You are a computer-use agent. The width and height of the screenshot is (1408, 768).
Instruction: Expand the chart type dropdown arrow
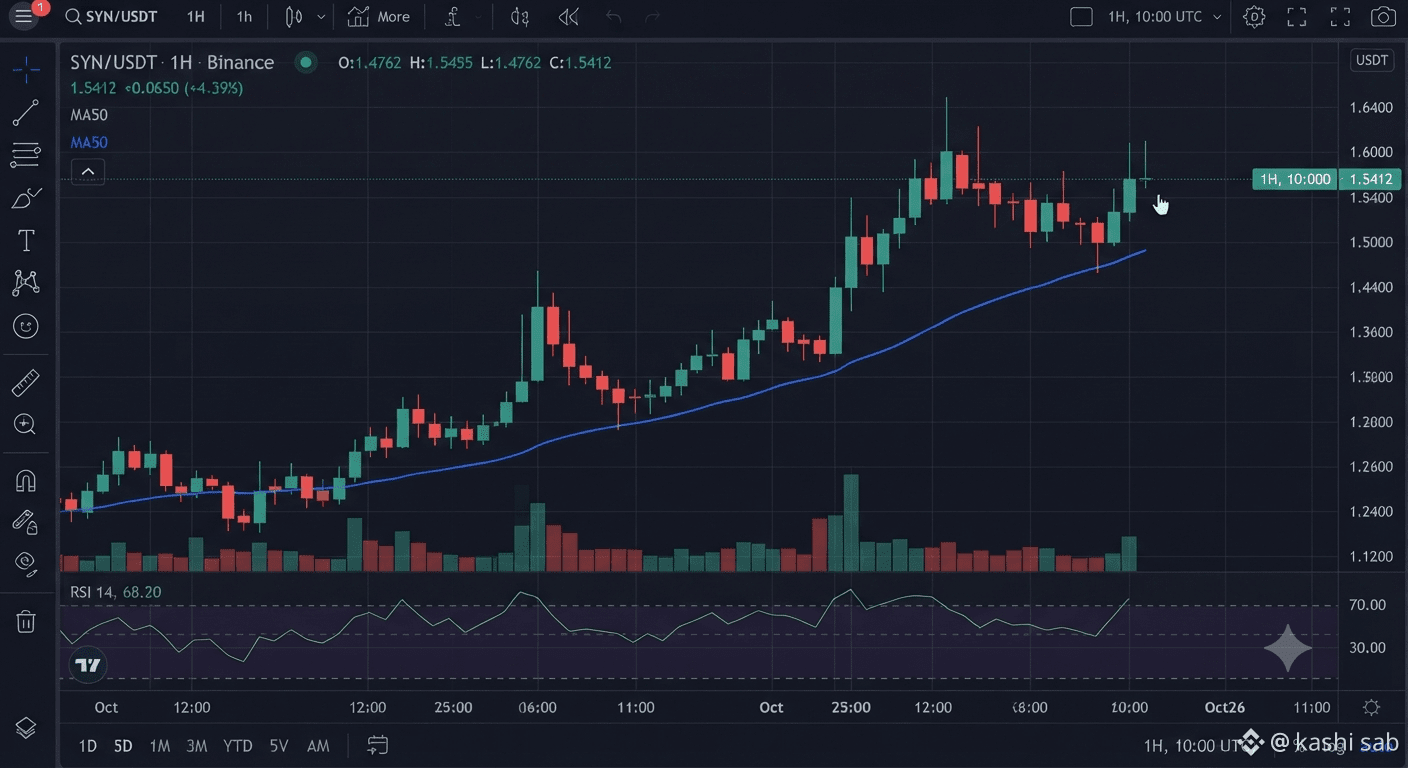321,17
